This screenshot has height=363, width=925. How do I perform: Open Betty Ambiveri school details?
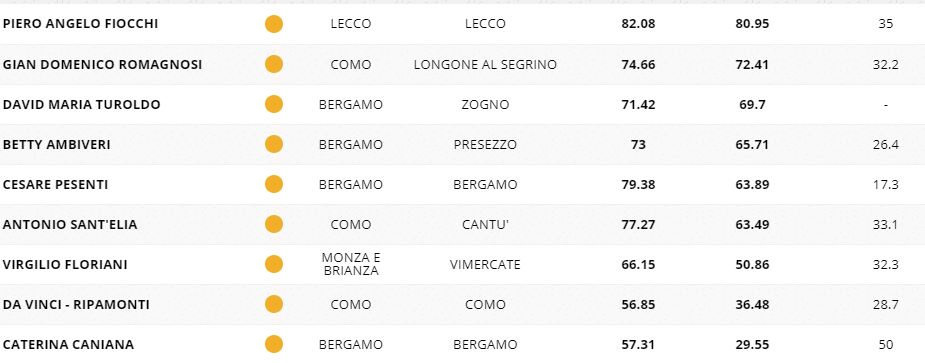point(57,145)
